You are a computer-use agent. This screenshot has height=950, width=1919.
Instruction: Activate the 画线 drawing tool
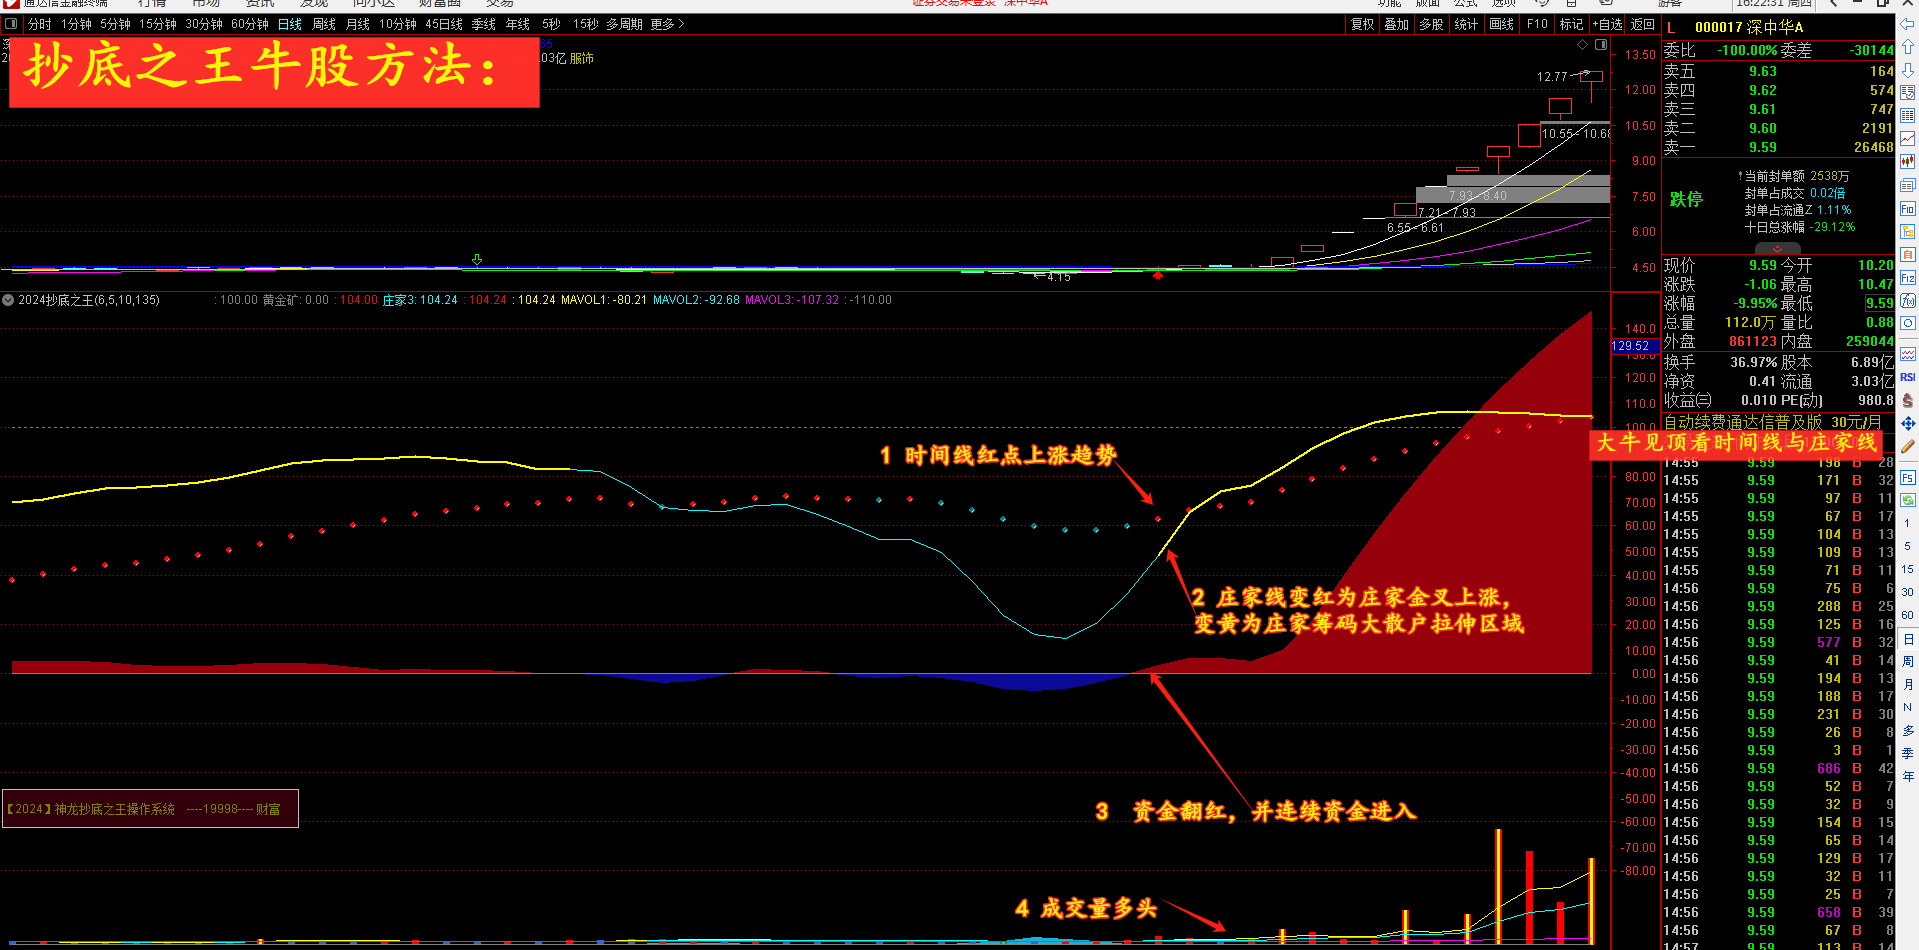pyautogui.click(x=1502, y=24)
